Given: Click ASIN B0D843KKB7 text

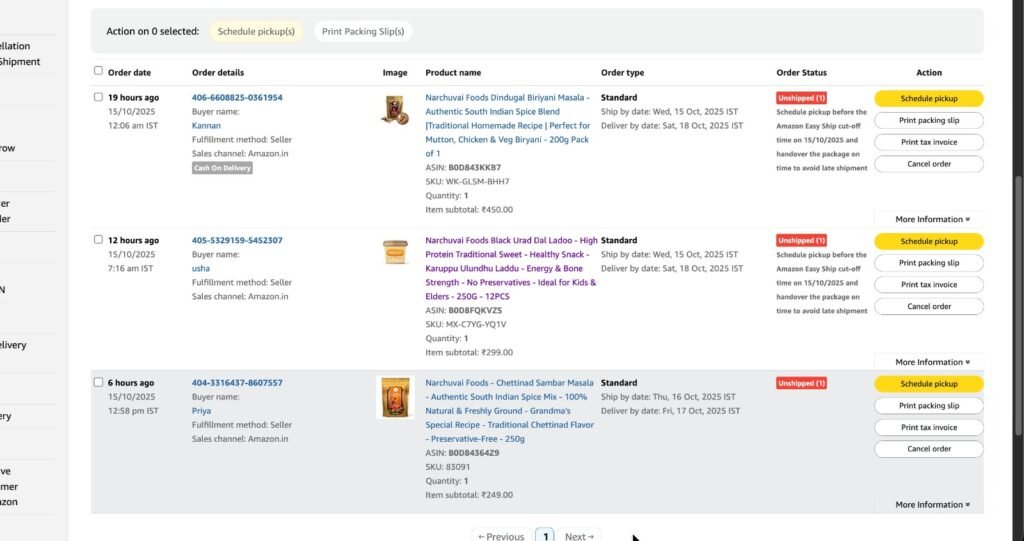Looking at the screenshot, I should pos(463,167).
